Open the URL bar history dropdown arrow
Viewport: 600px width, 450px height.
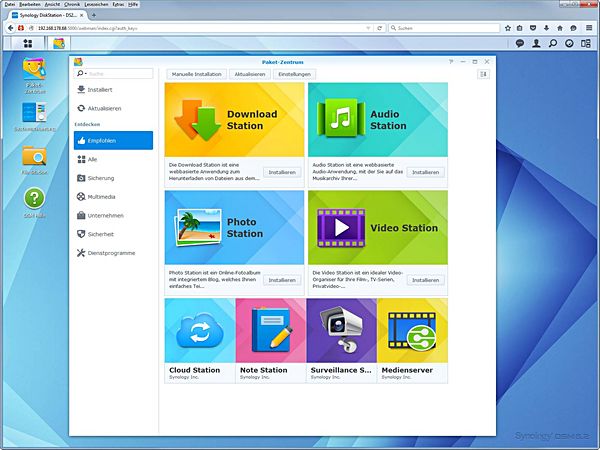point(368,28)
